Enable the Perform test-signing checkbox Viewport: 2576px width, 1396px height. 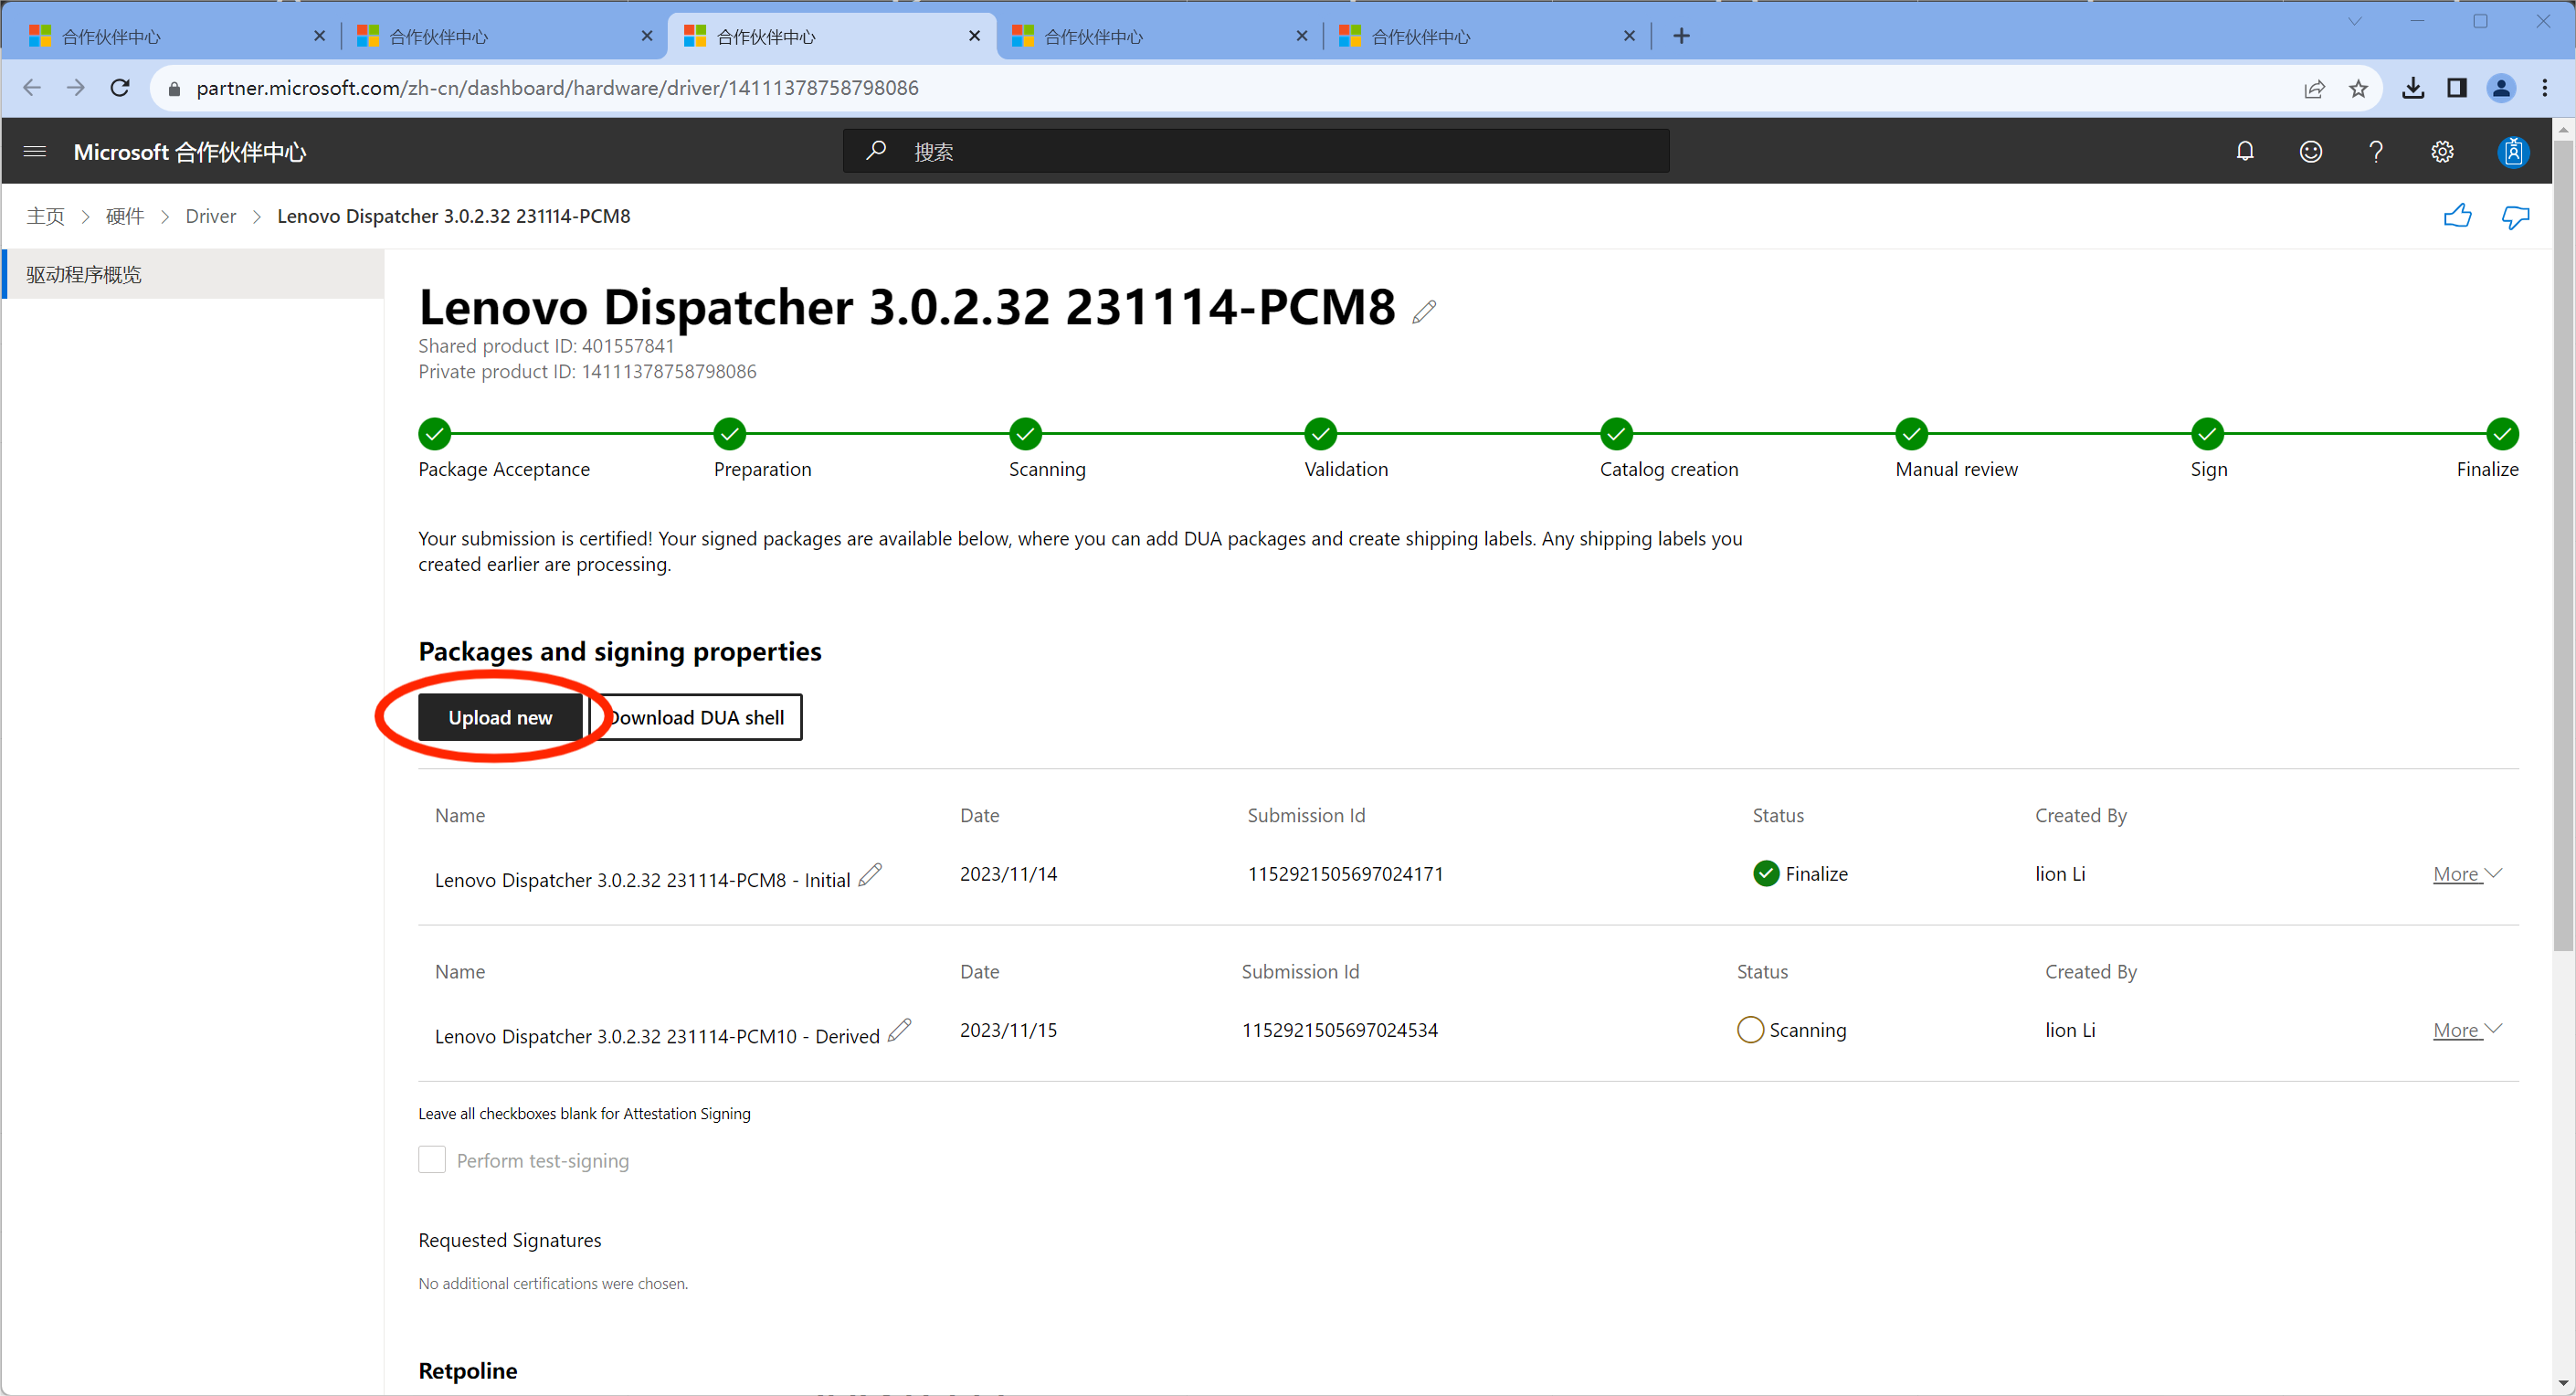[431, 1160]
